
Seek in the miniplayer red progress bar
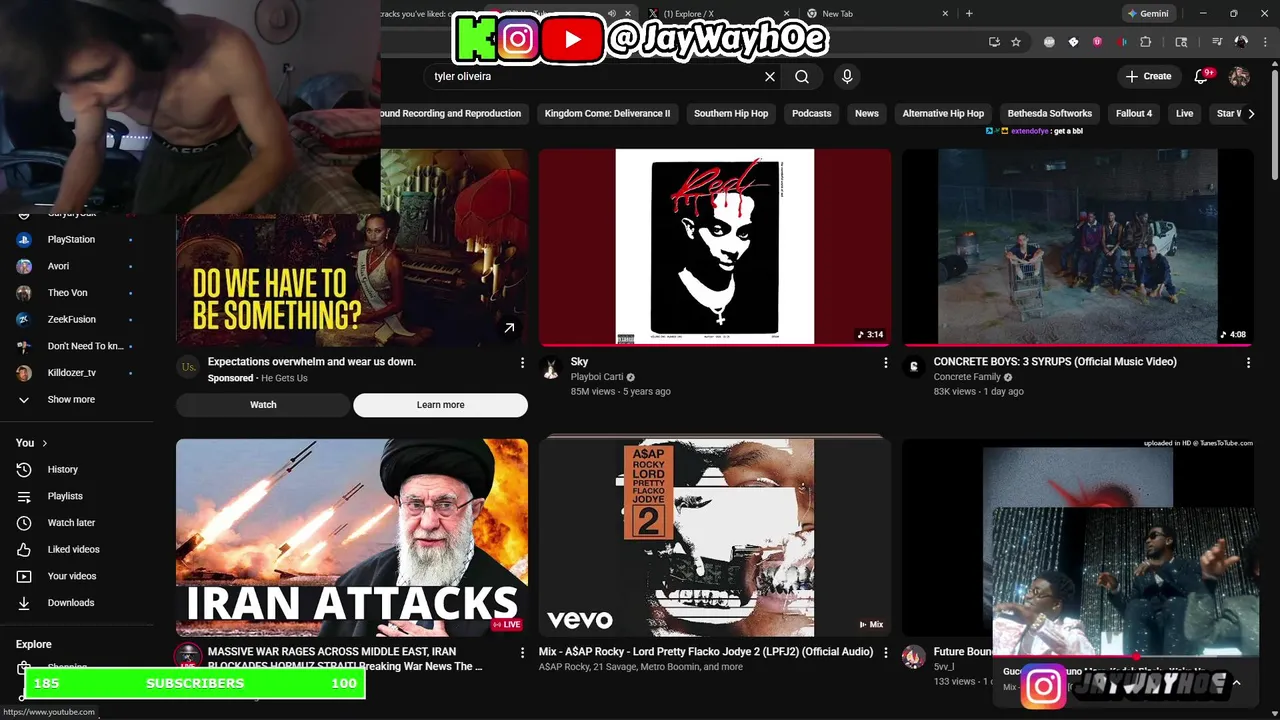[1126, 658]
